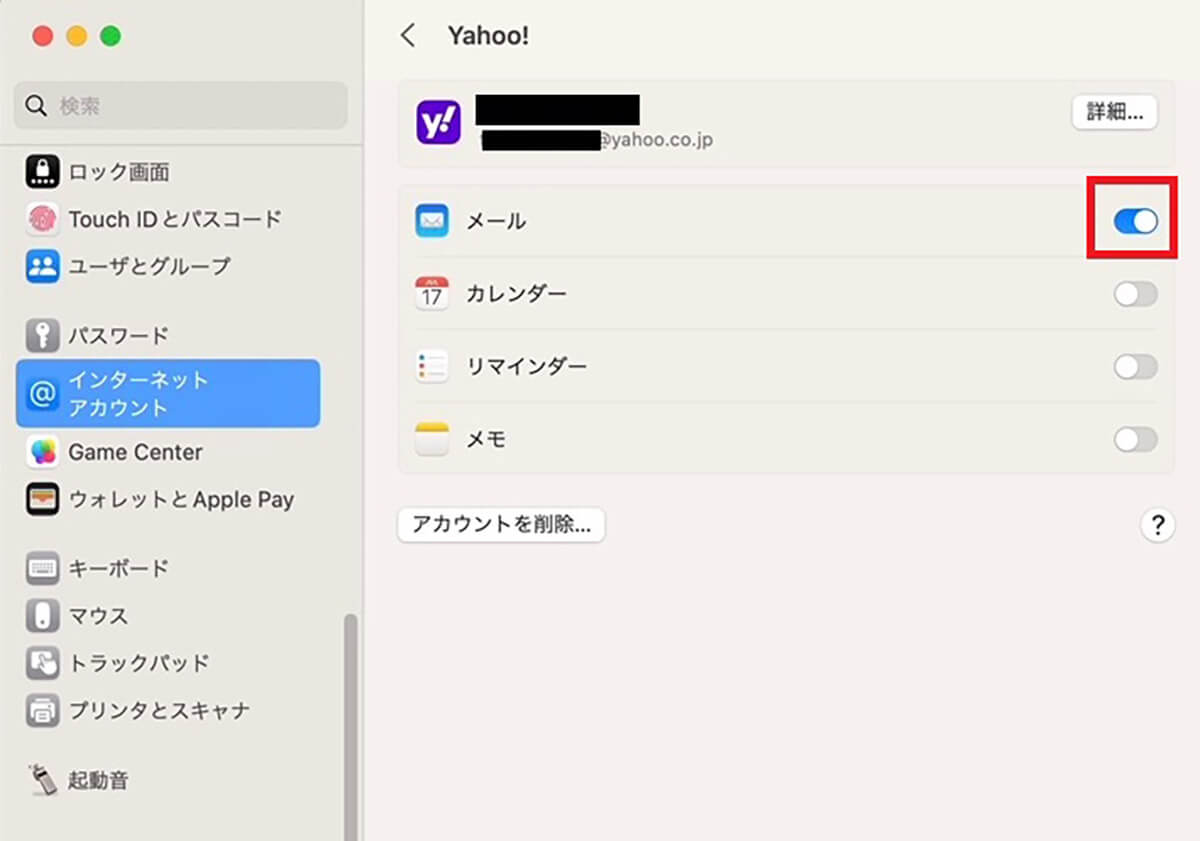Click the Keyboard (キーボード) icon
This screenshot has height=841, width=1200.
42,568
